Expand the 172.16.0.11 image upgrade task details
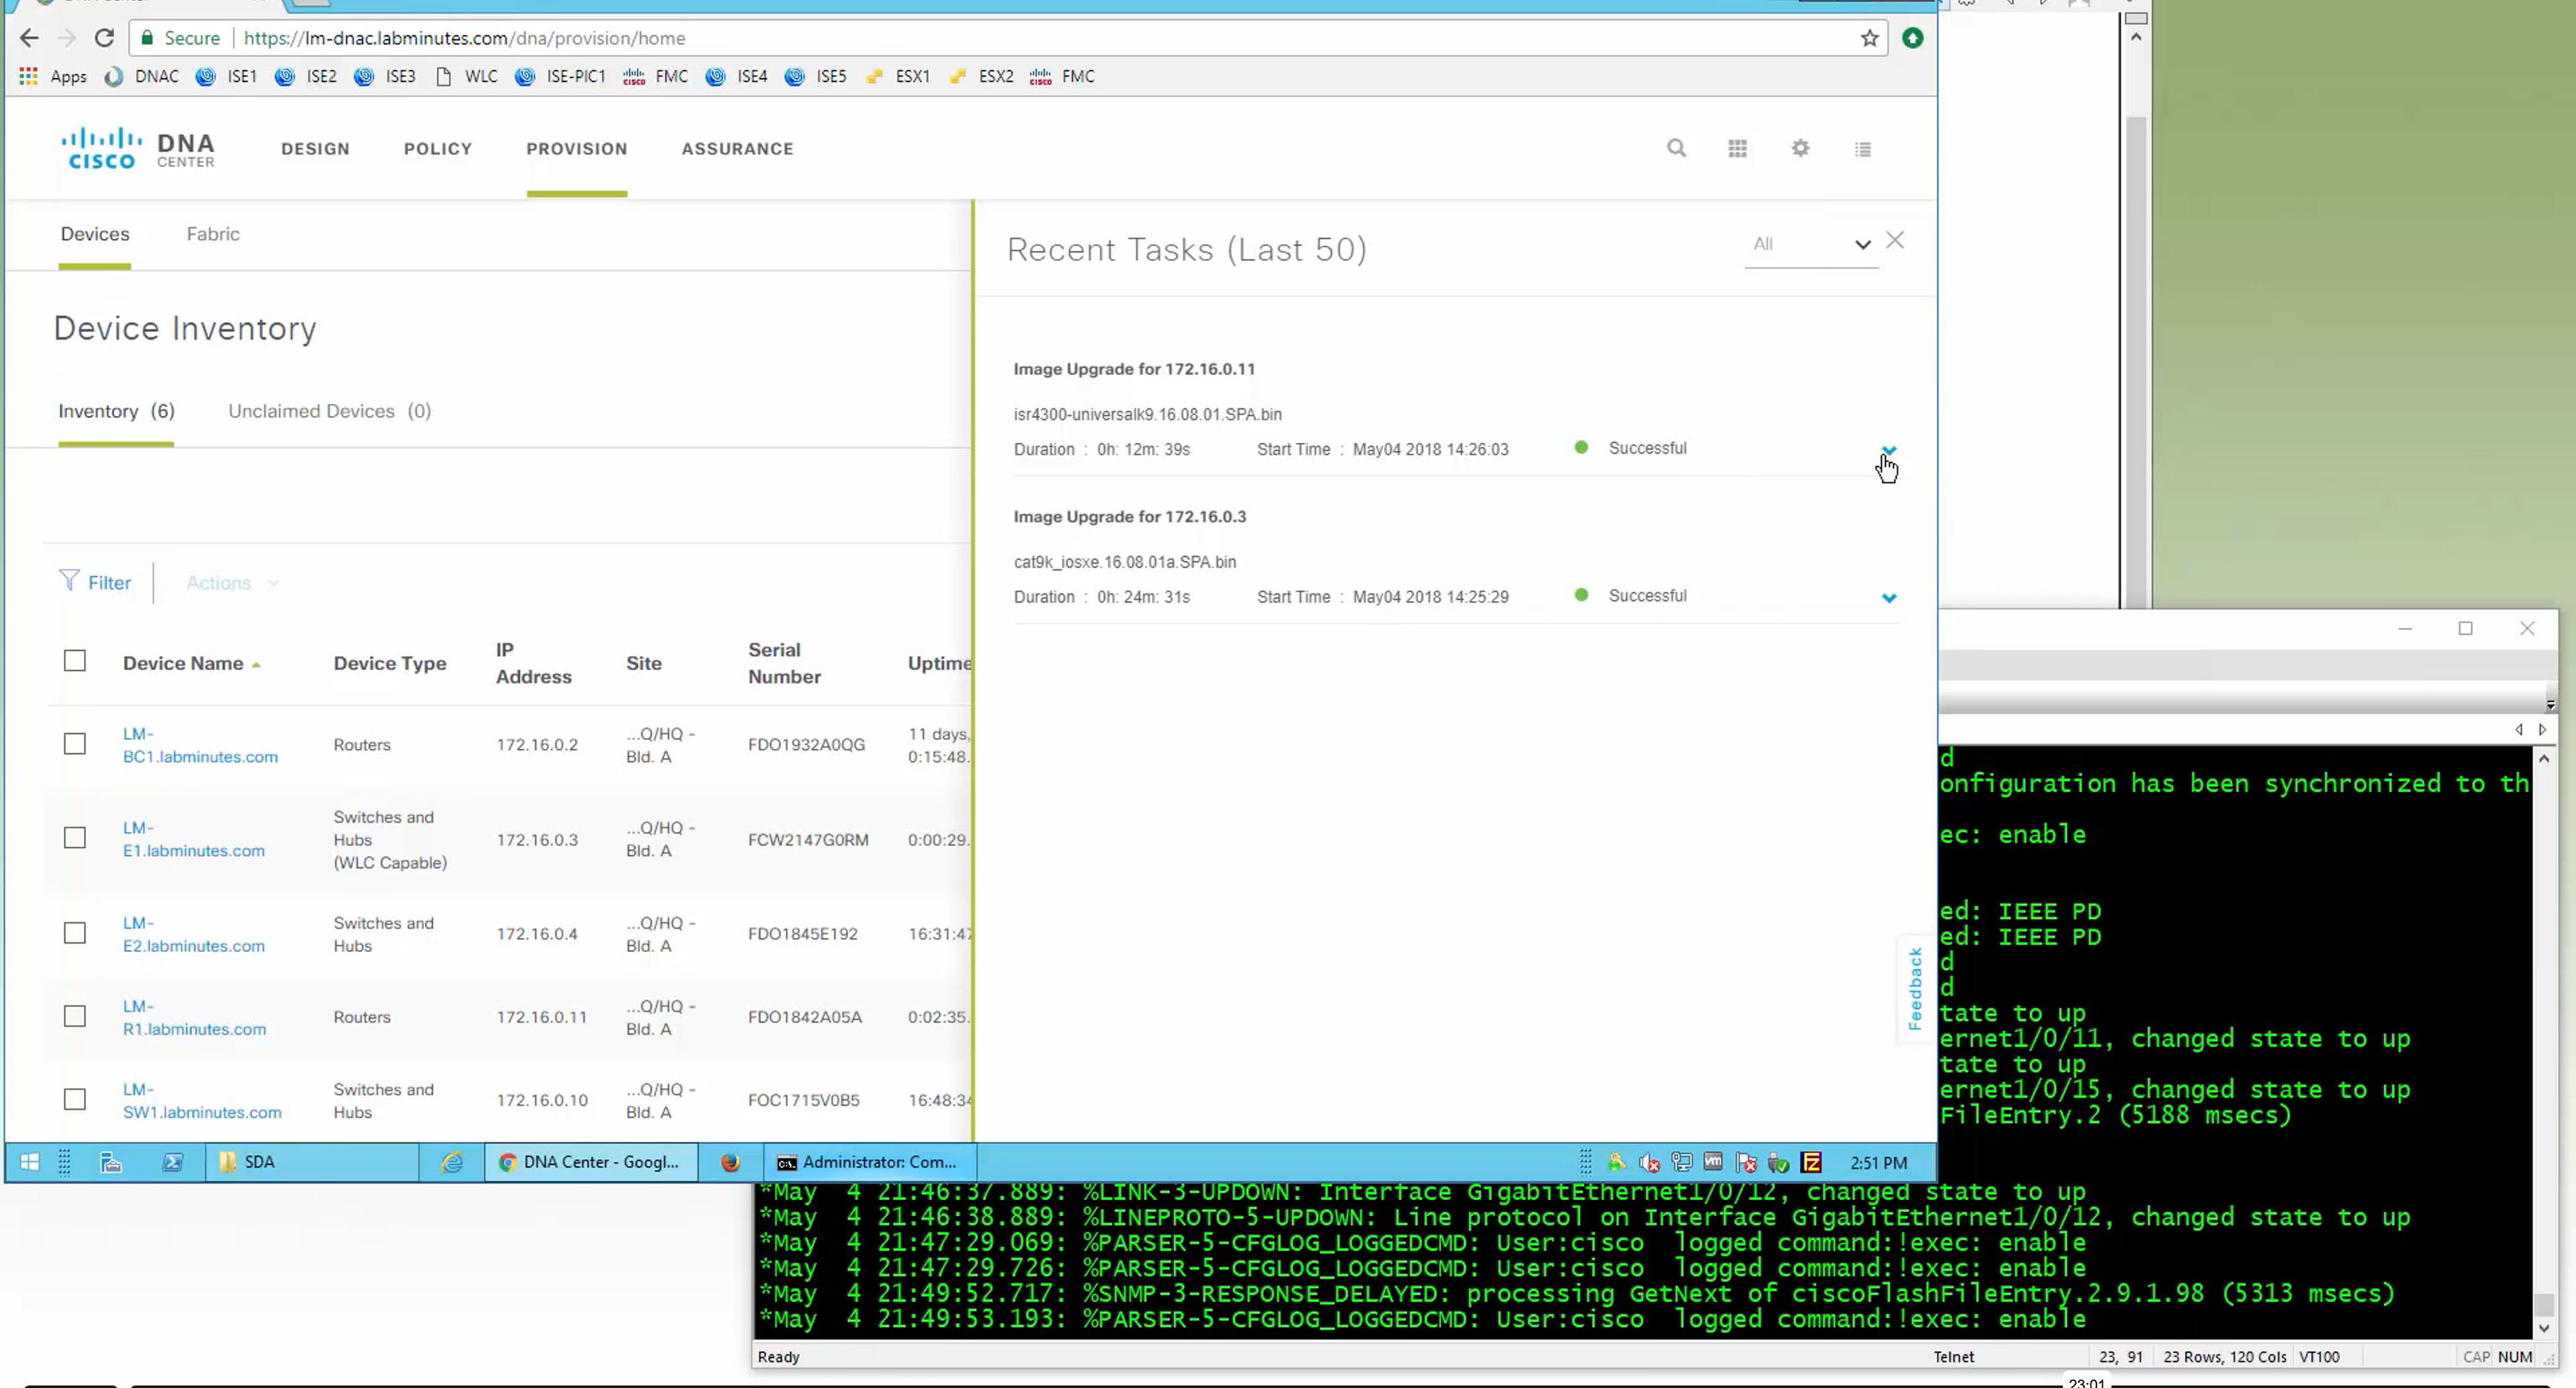 (1888, 450)
